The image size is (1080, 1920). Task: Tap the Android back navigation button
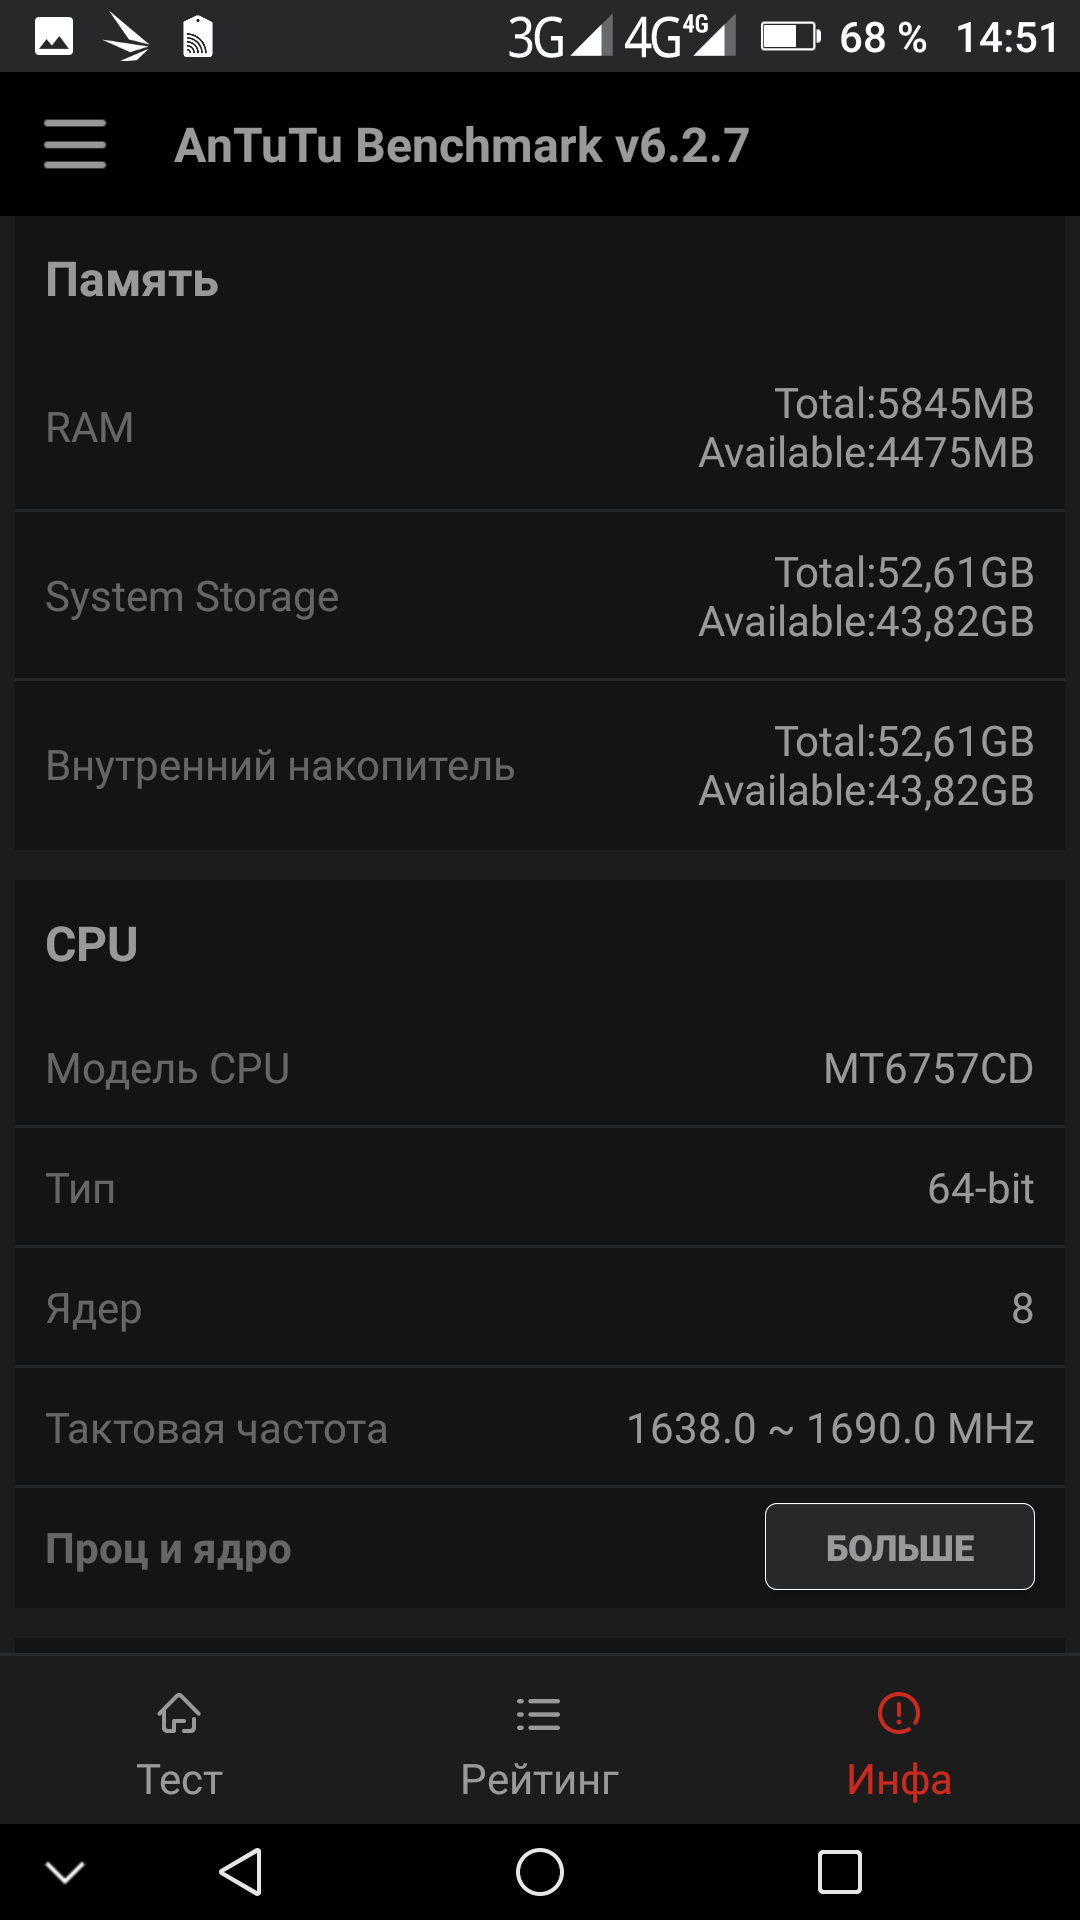241,1871
